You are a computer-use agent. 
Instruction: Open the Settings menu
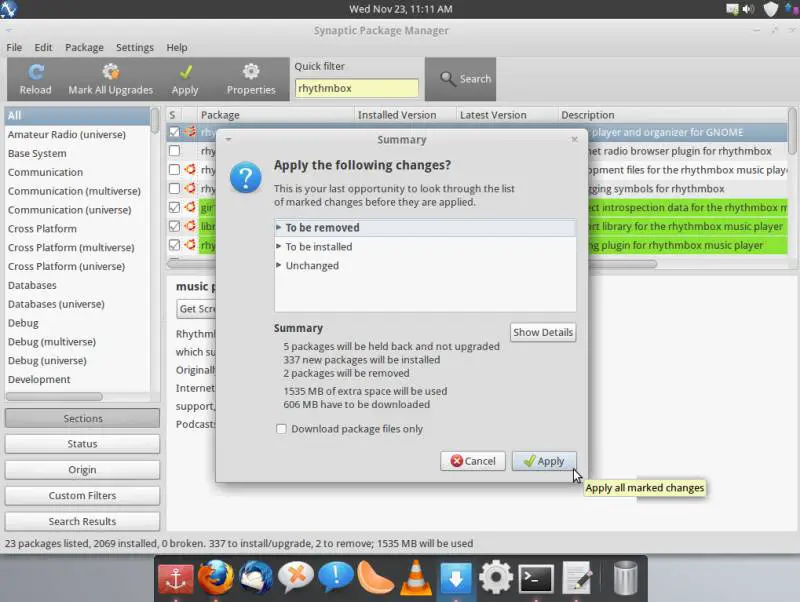point(135,47)
